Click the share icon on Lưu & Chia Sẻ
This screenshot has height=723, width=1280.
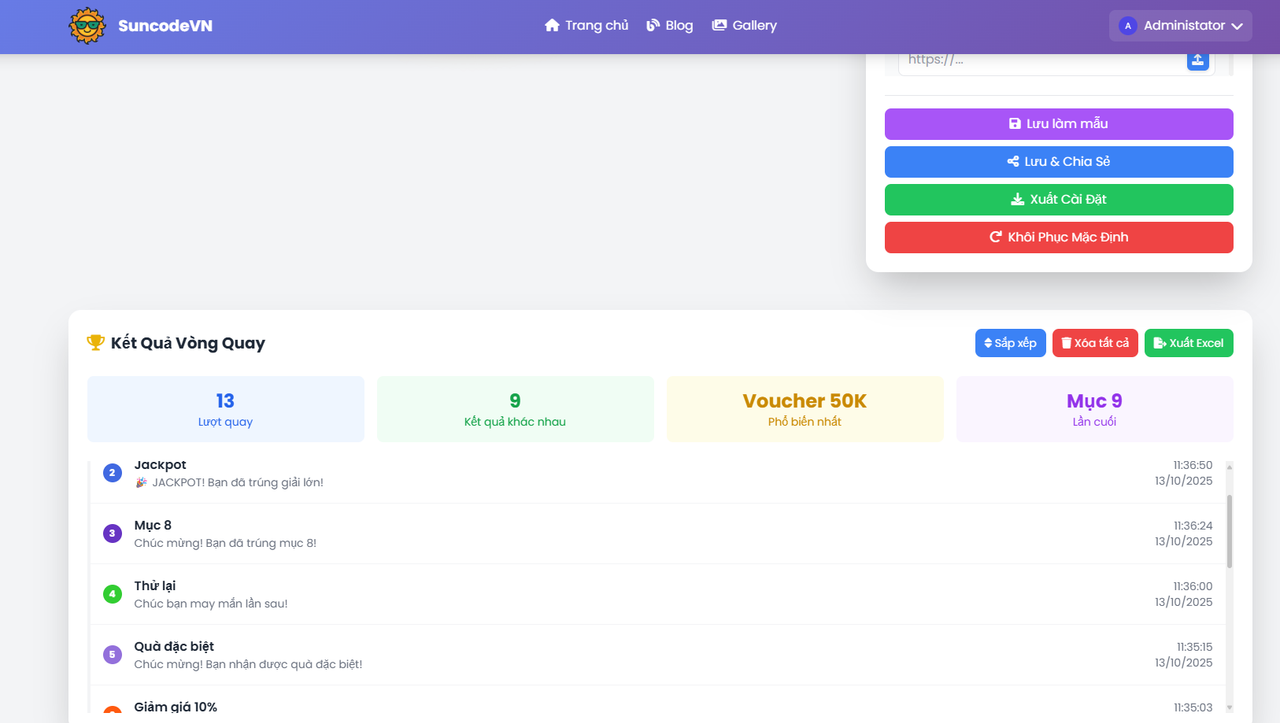(1013, 162)
